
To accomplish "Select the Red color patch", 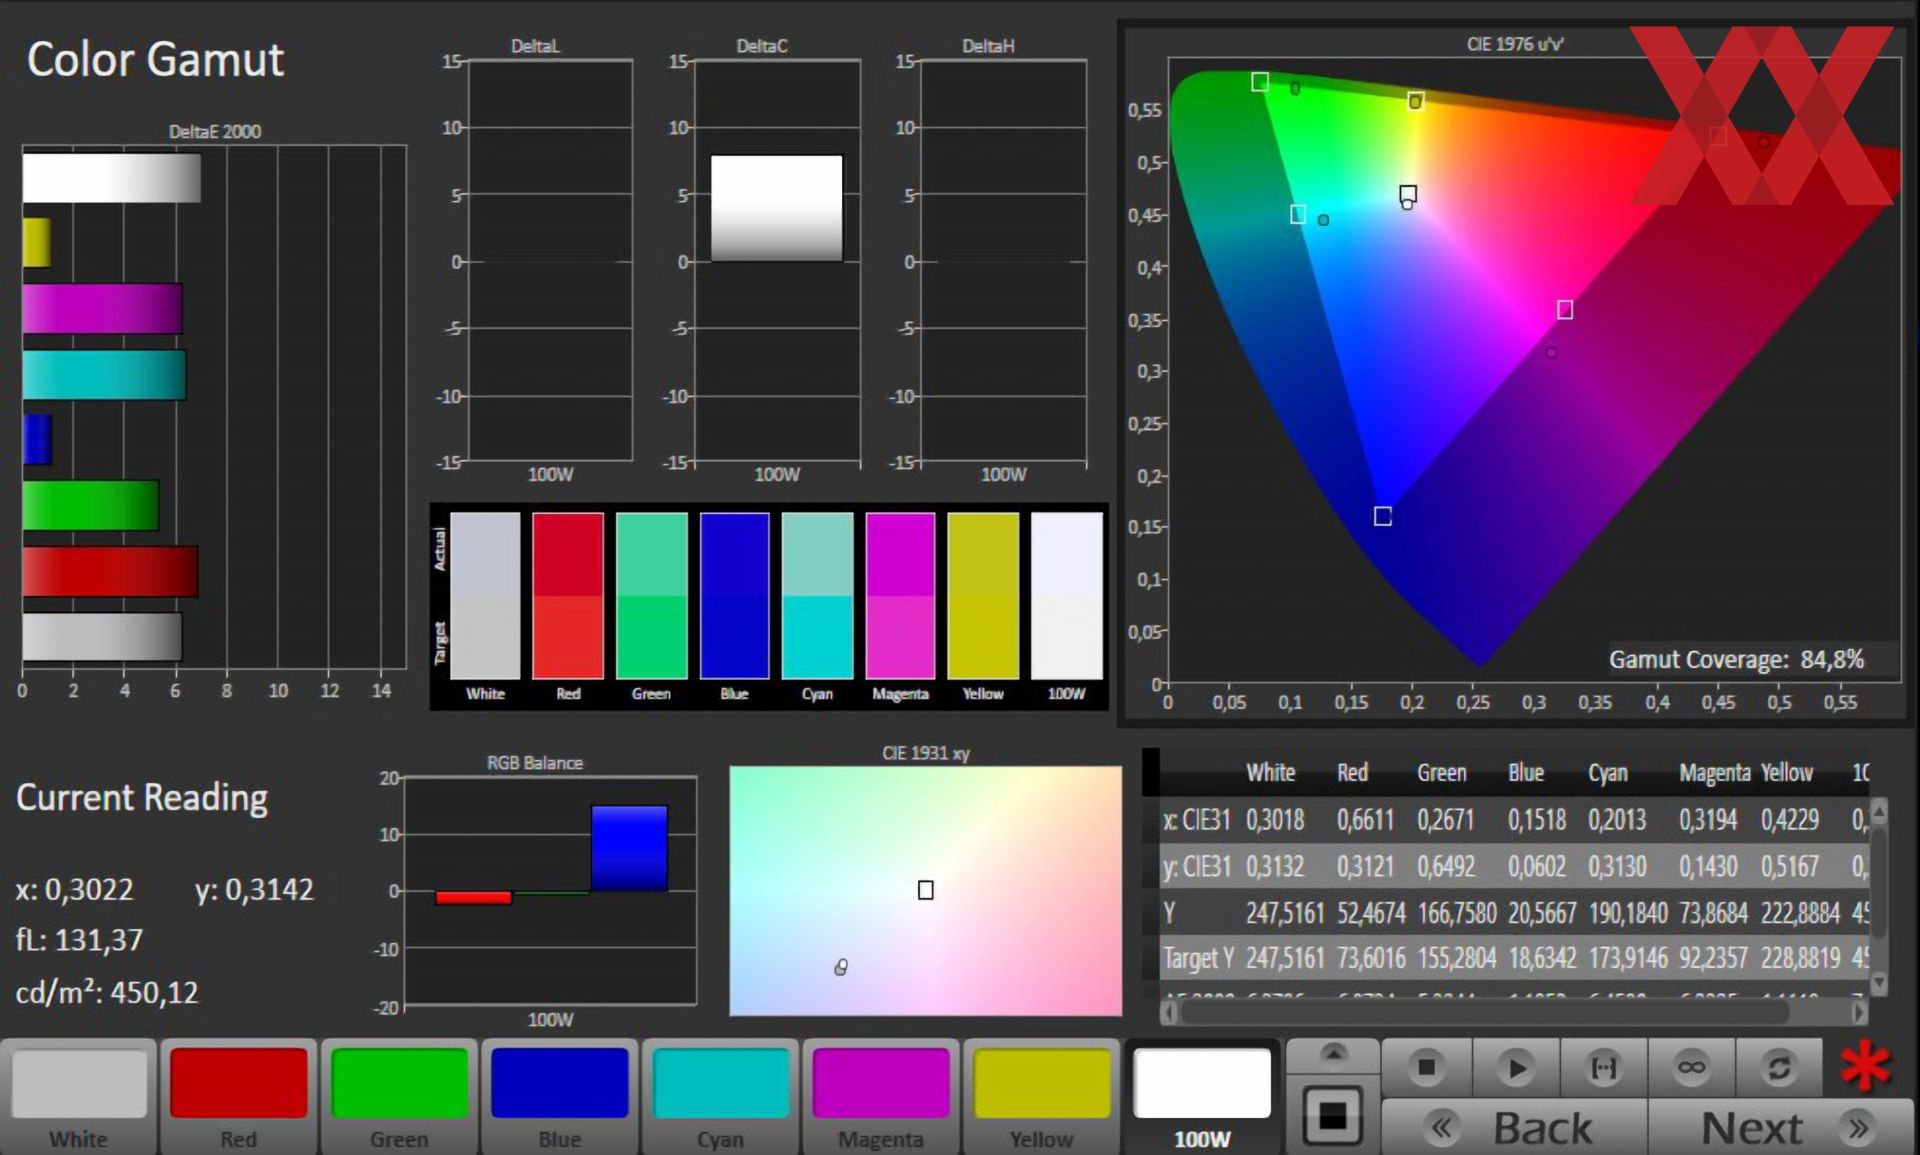I will click(x=239, y=1097).
